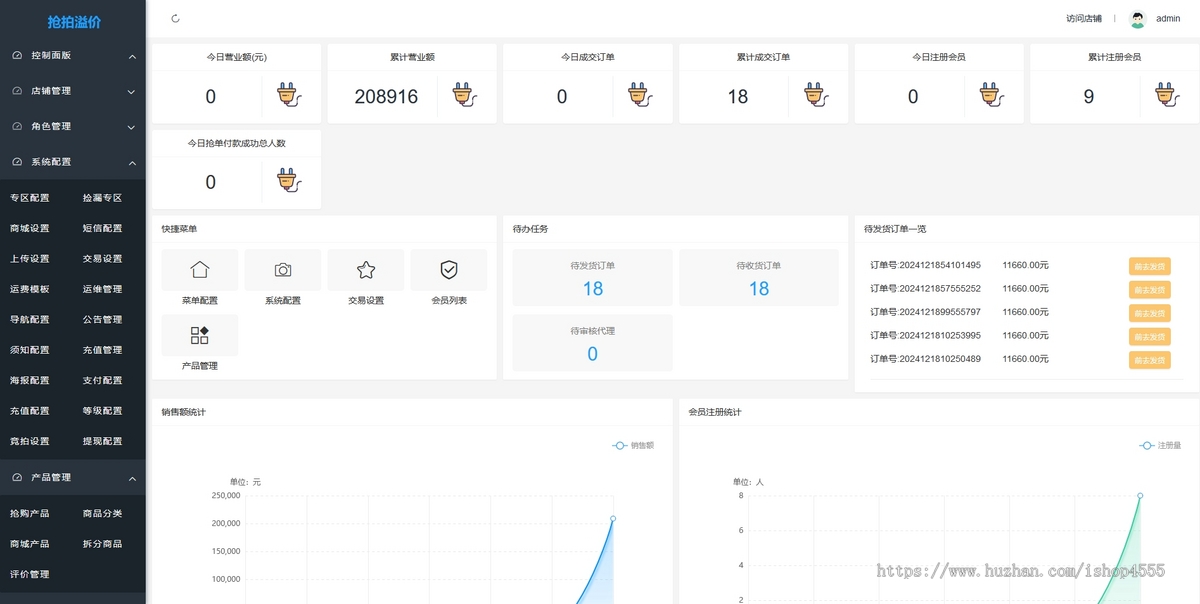The height and width of the screenshot is (604, 1200).
Task: Open 导航配置 in the sidebar
Action: click(x=30, y=320)
